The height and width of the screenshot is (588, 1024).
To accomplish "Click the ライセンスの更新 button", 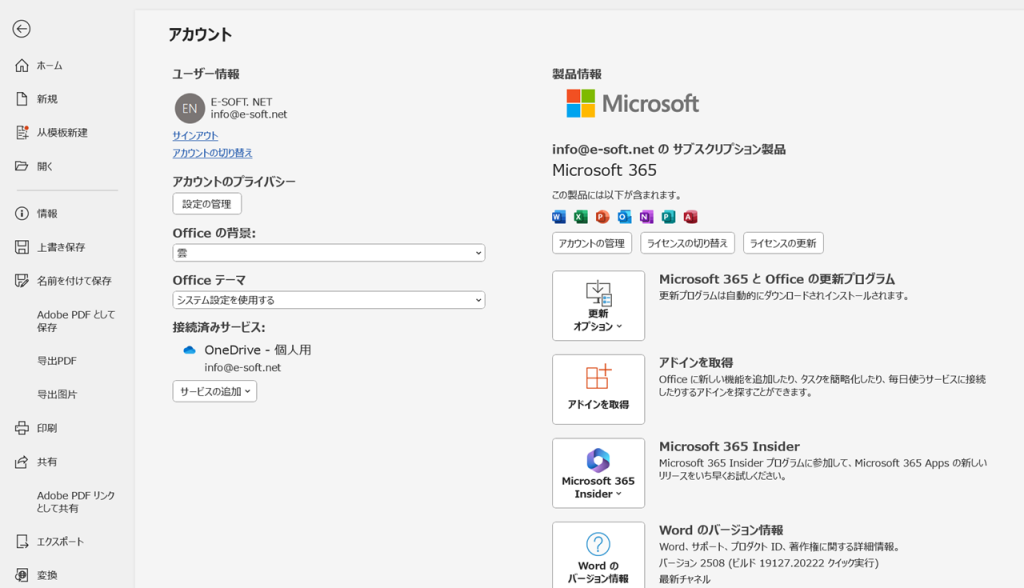I will pos(783,243).
